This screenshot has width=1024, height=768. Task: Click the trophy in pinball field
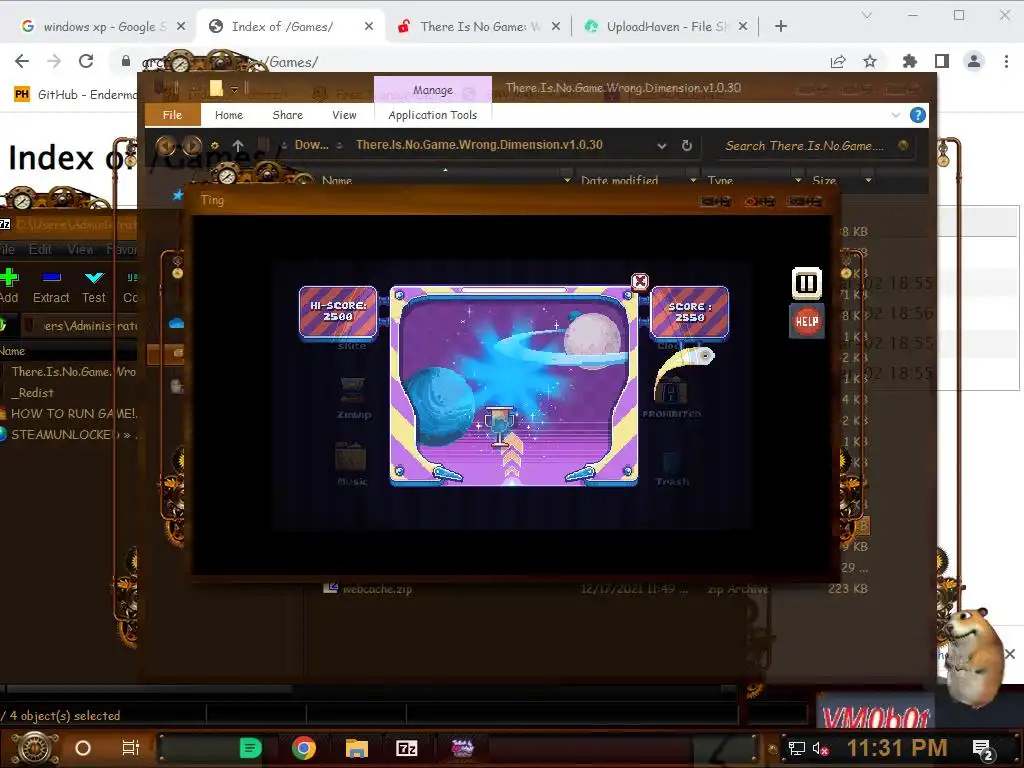[x=500, y=426]
